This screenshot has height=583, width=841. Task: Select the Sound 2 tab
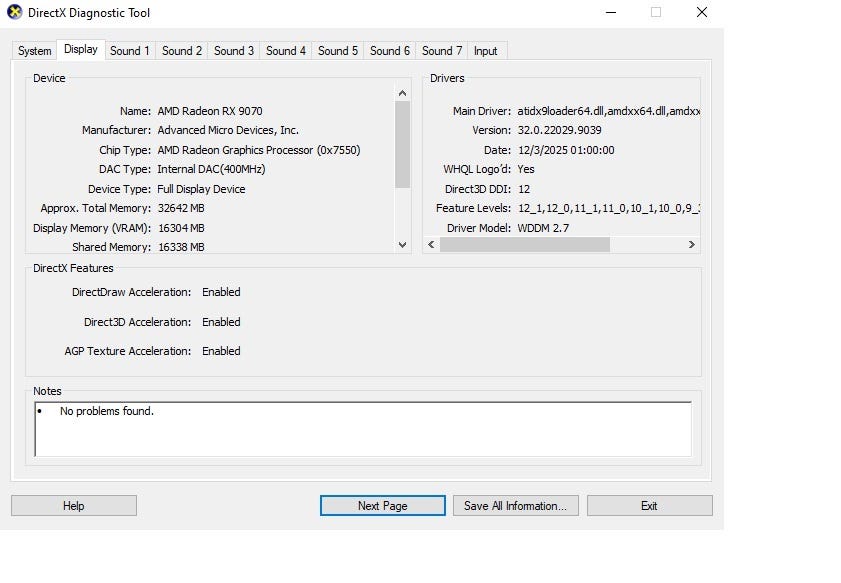(182, 51)
